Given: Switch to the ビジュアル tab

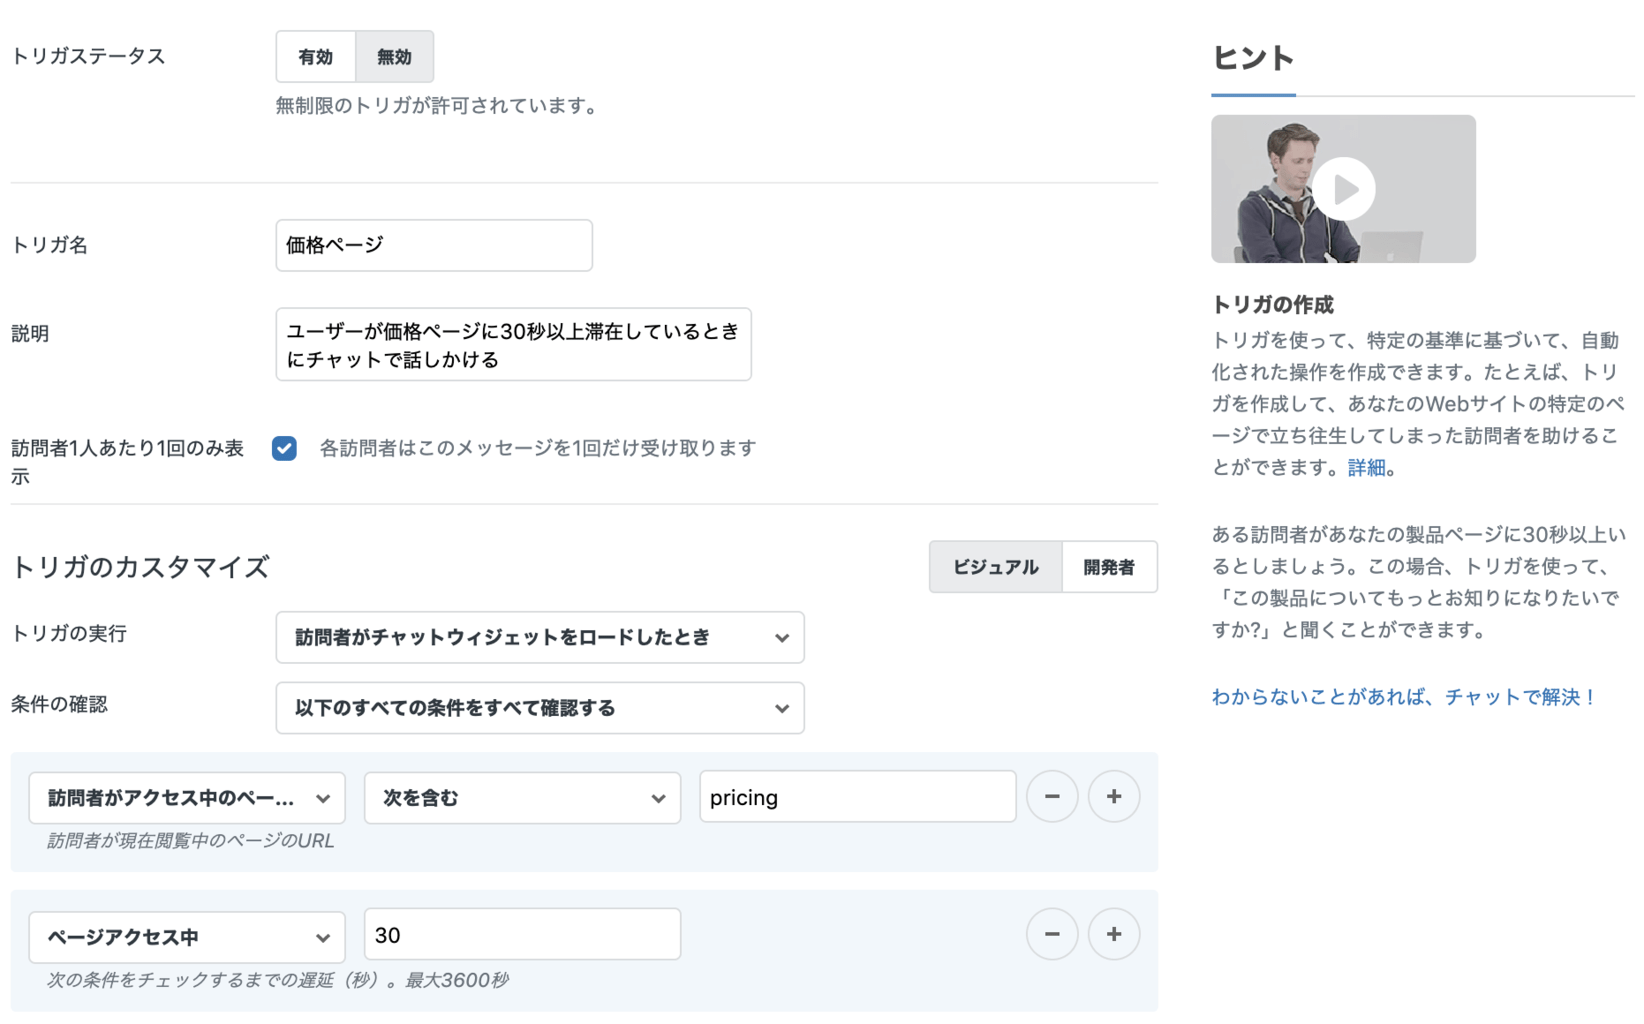Looking at the screenshot, I should point(995,567).
